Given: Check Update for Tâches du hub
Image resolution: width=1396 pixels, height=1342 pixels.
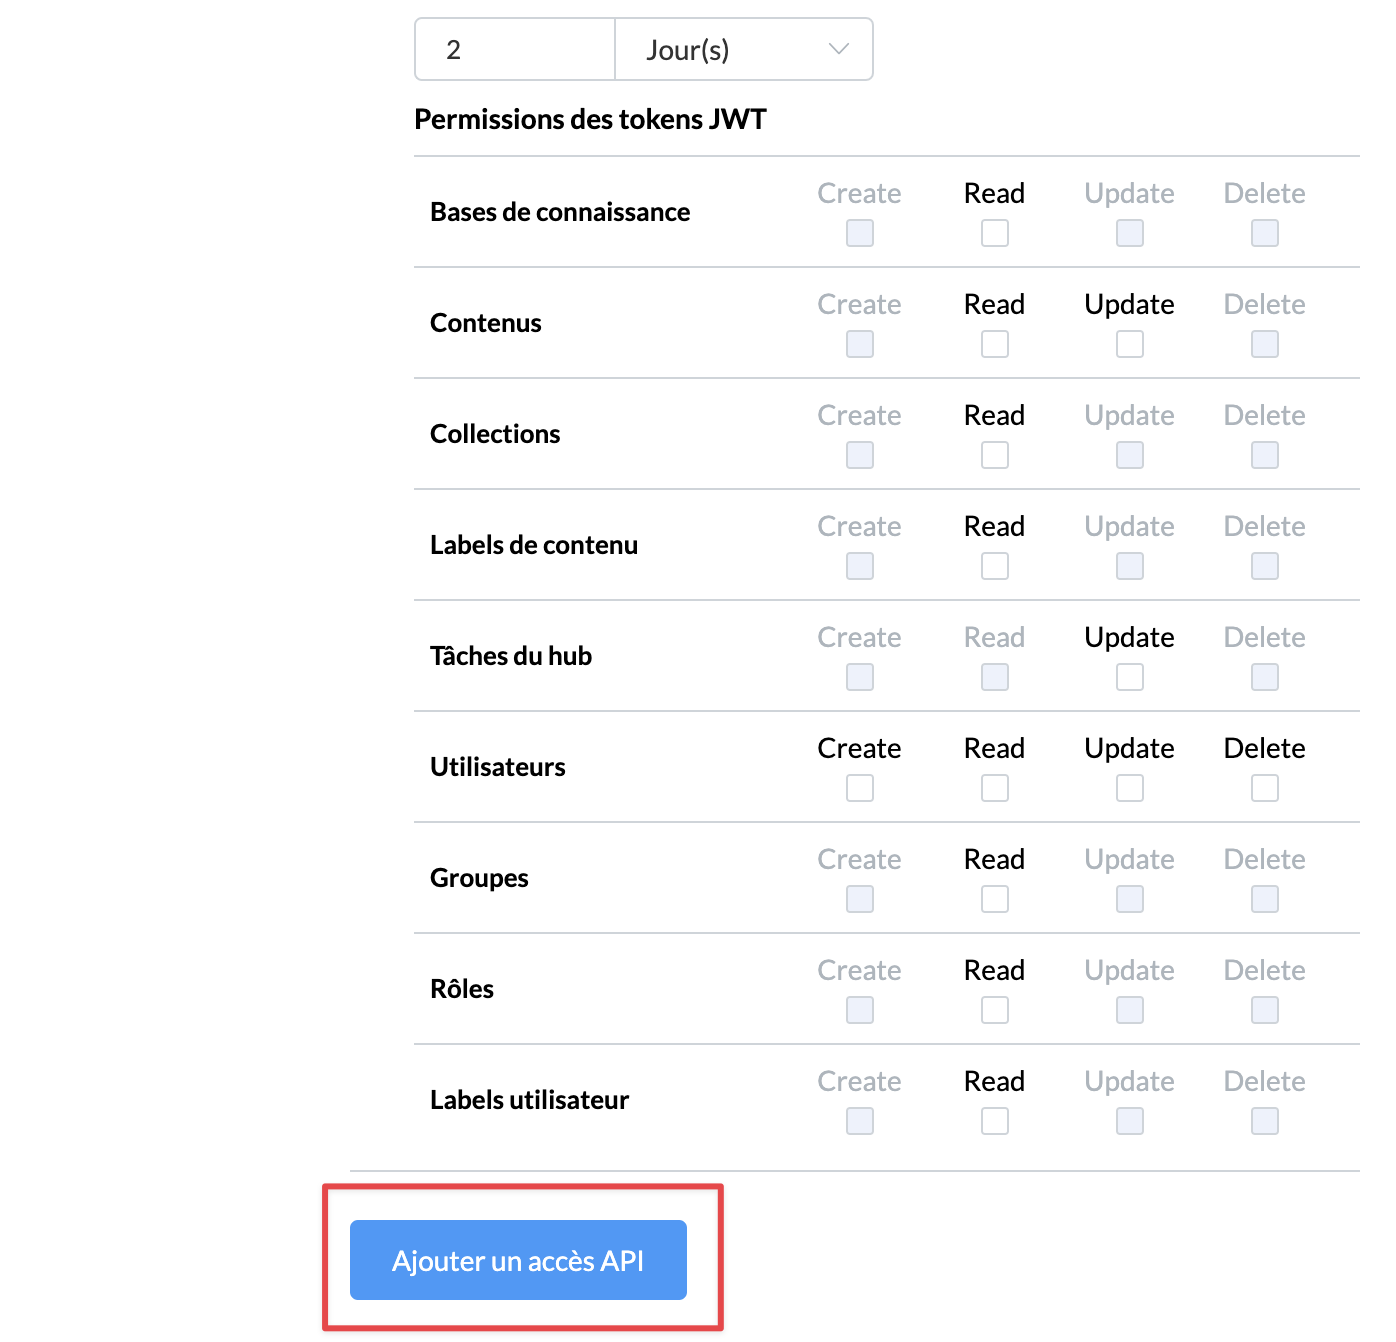Looking at the screenshot, I should [x=1130, y=677].
